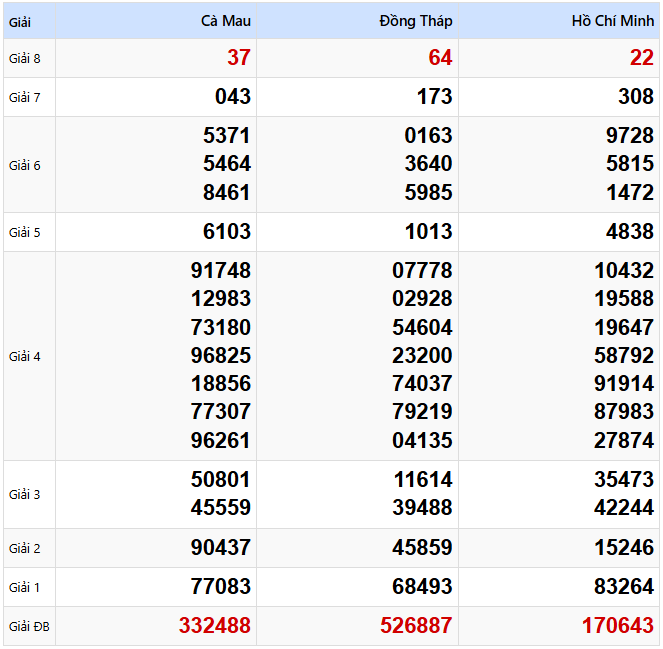Click the red number 22 for Hồ Chí Minh
This screenshot has width=663, height=649.
(x=642, y=58)
